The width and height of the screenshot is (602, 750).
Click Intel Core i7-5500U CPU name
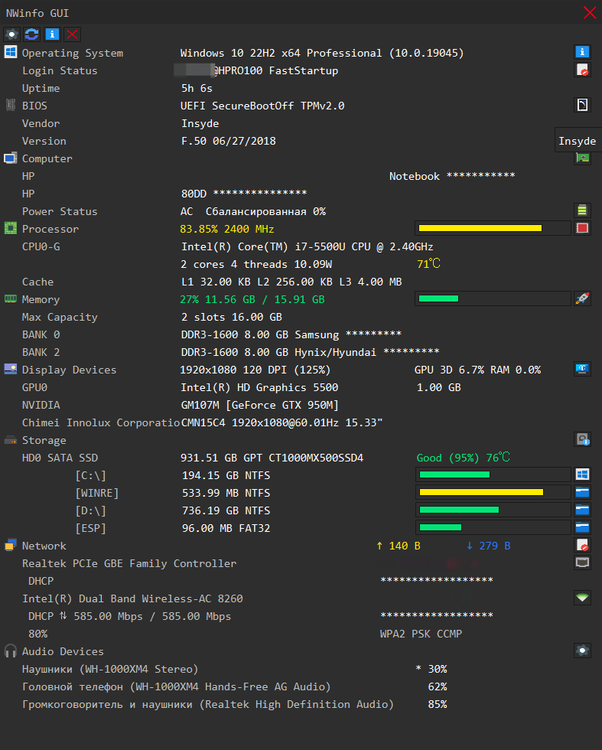[x=307, y=247]
